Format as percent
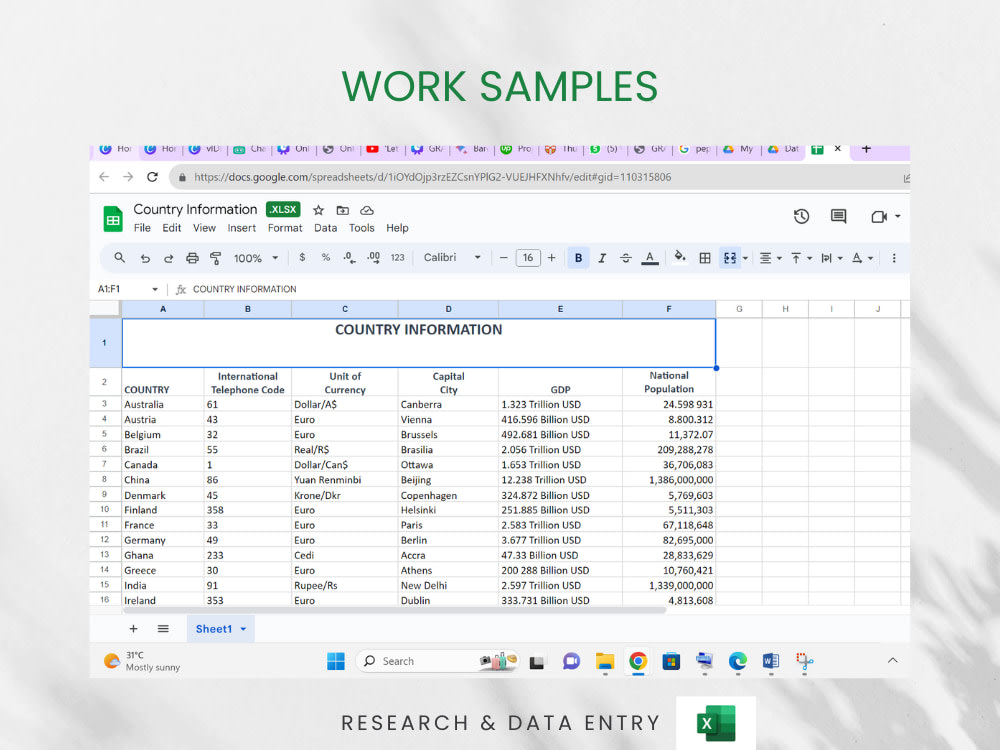This screenshot has width=1000, height=750. (x=326, y=258)
